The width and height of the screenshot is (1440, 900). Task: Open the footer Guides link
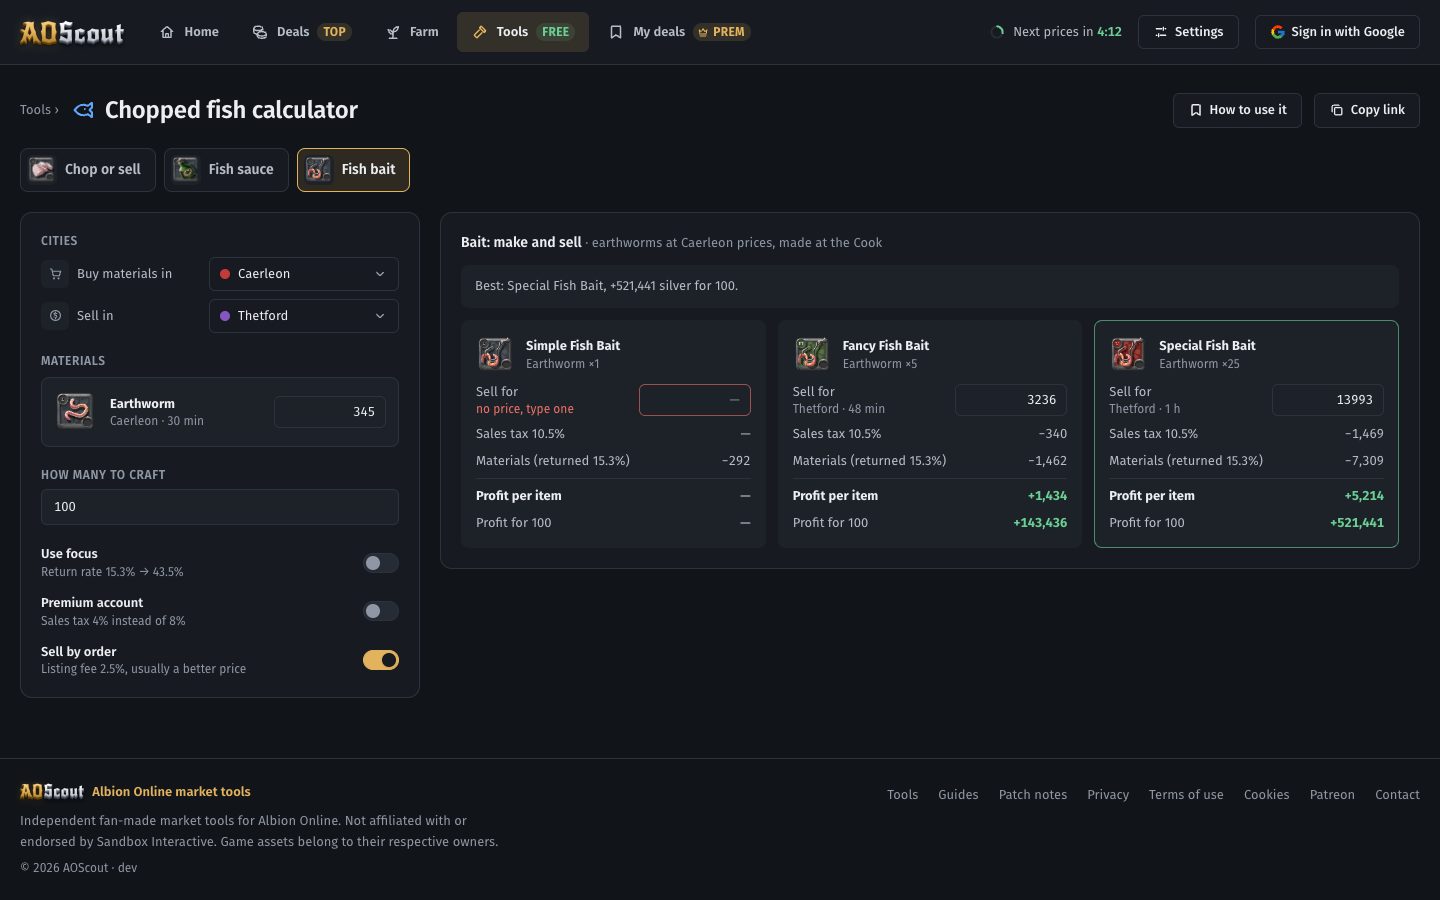(958, 795)
